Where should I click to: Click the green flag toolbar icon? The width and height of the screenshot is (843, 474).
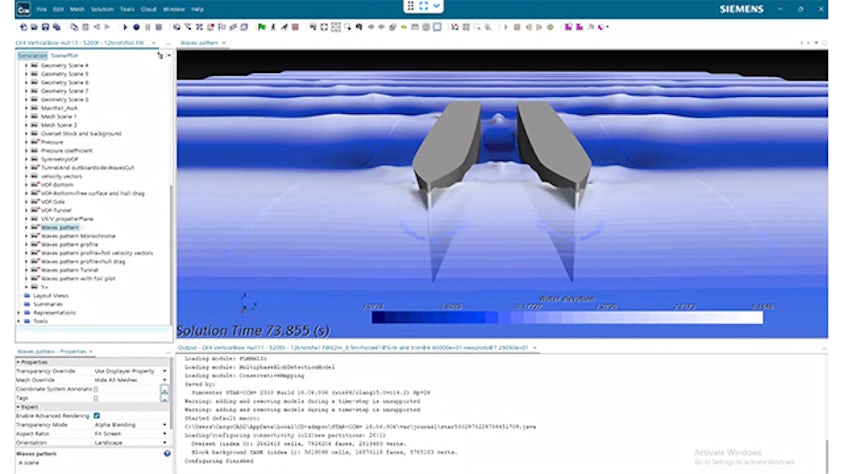coord(262,27)
